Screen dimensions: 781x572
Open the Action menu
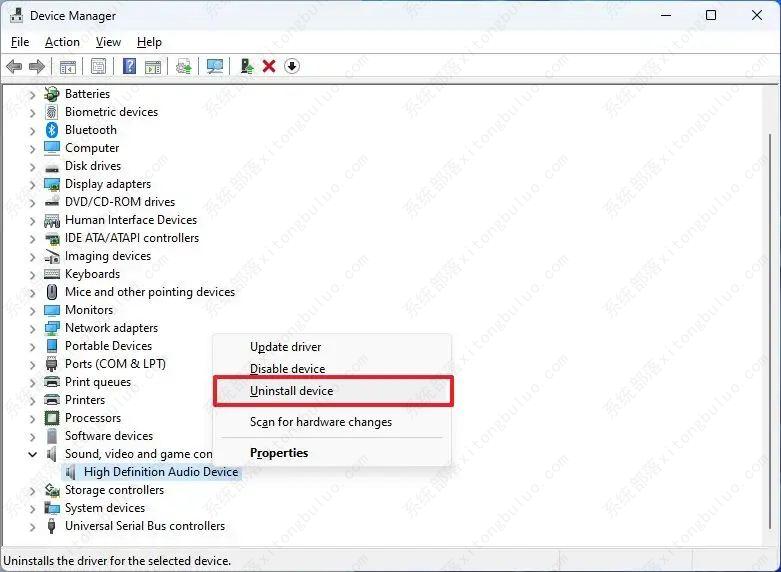click(62, 42)
